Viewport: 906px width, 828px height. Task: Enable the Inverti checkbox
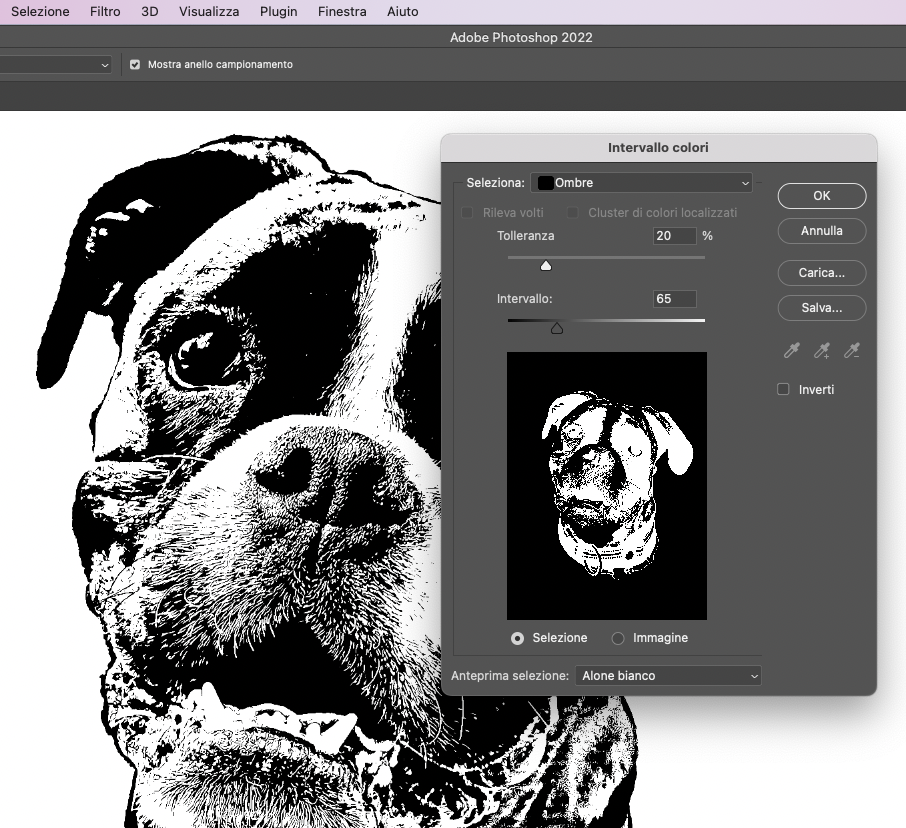click(783, 389)
